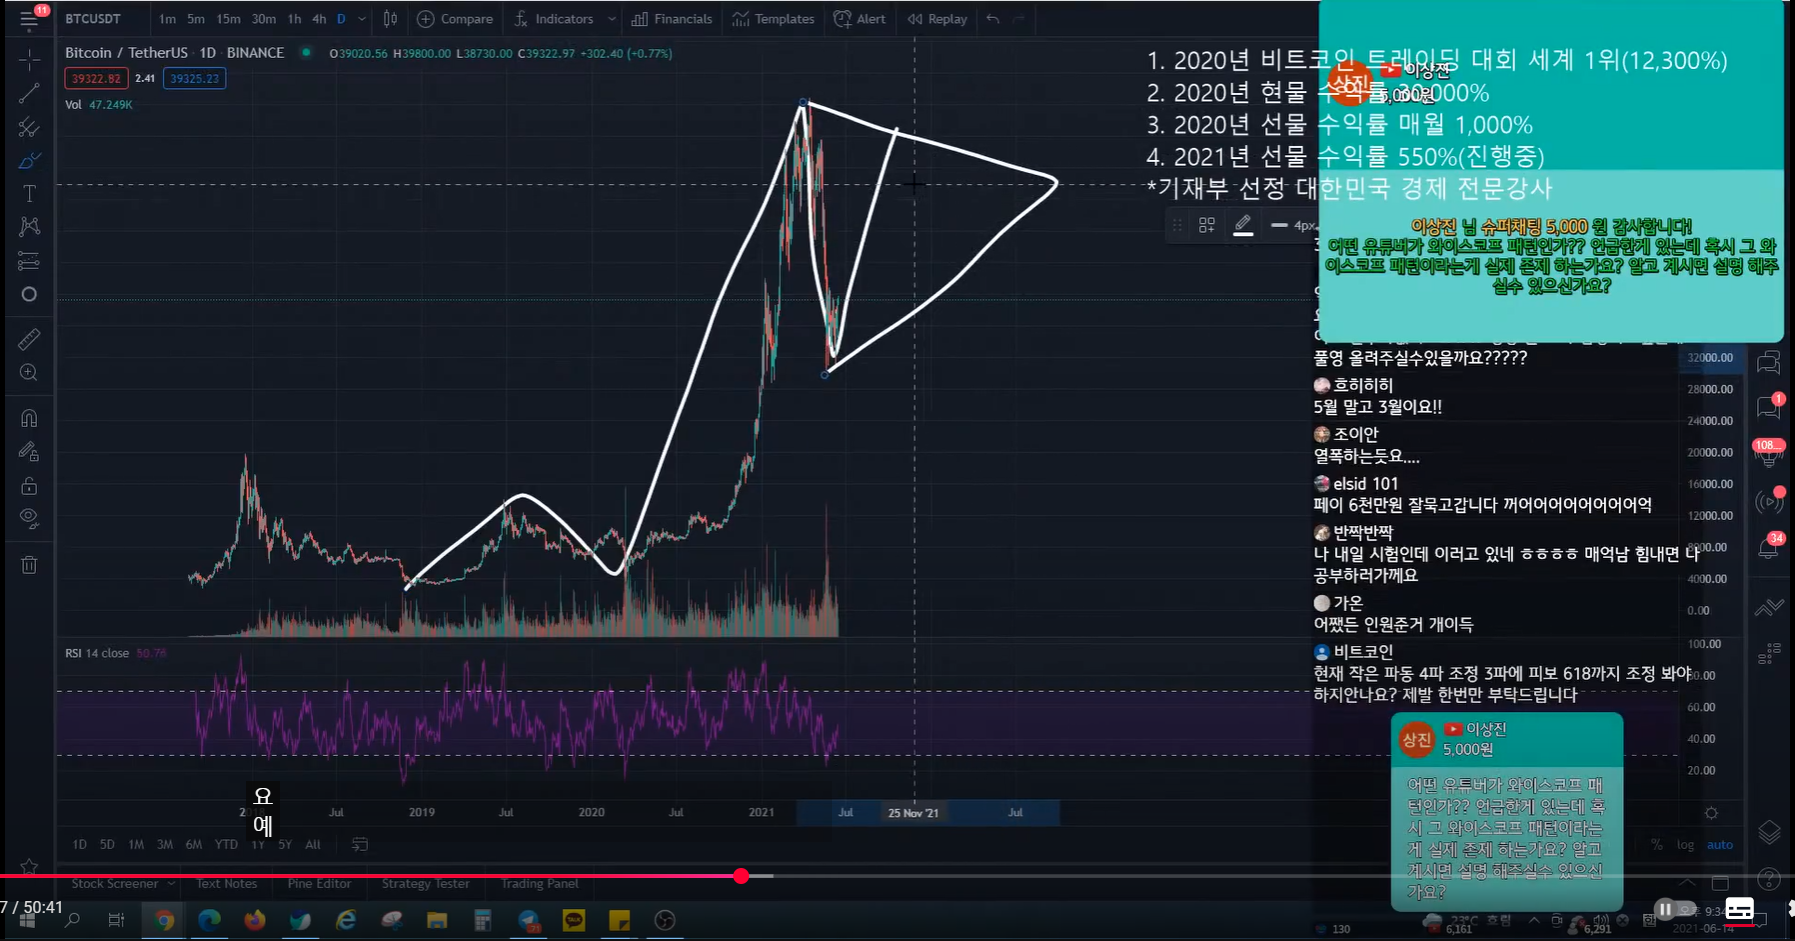Open the Pine Editor tab
The image size is (1795, 941).
point(319,884)
